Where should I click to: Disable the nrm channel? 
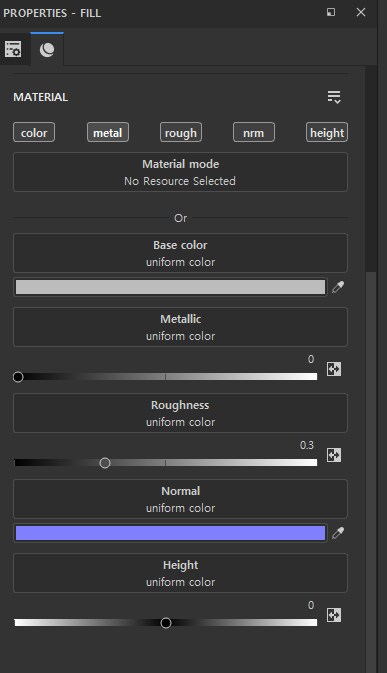coord(254,133)
